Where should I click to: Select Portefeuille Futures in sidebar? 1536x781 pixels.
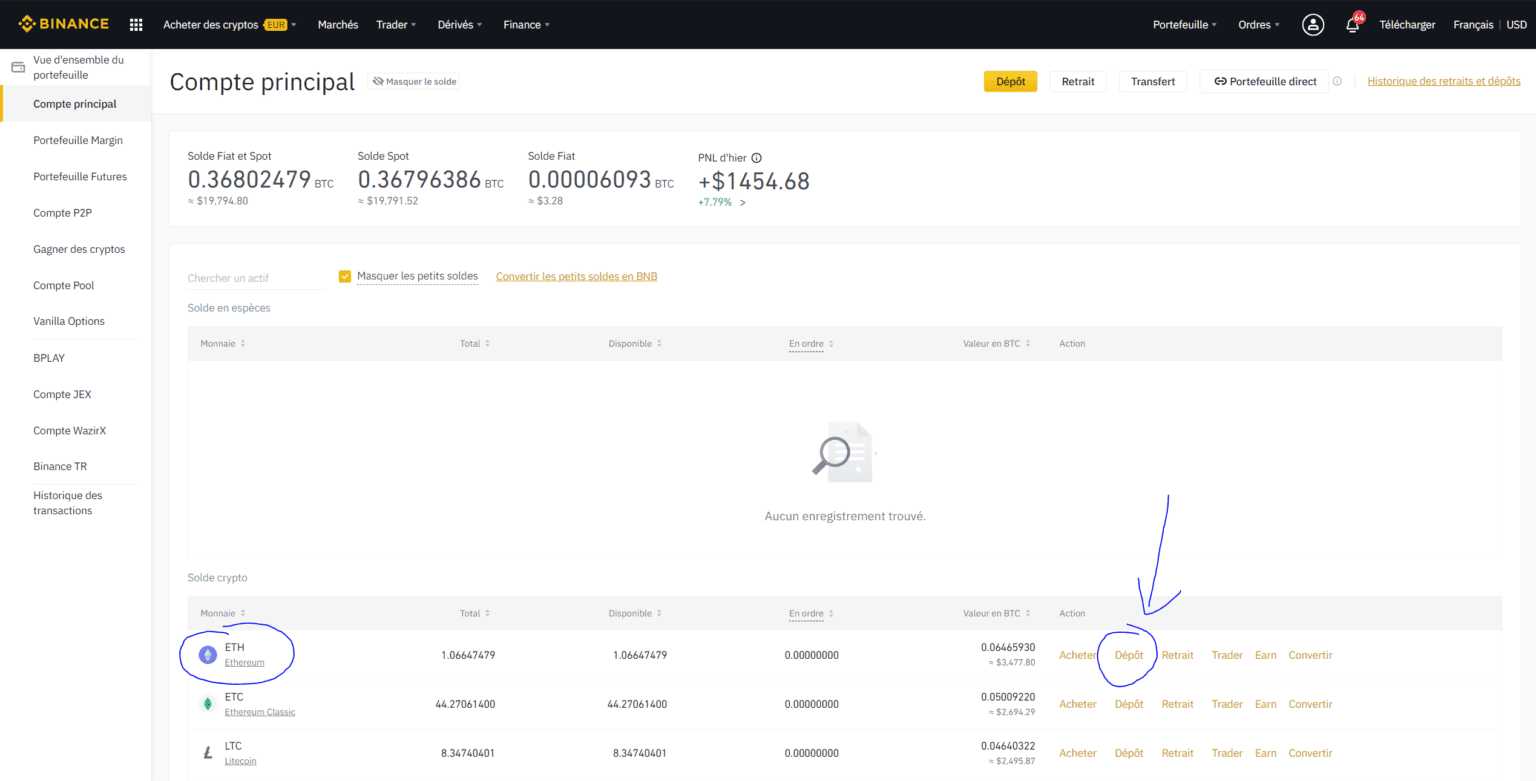click(80, 176)
